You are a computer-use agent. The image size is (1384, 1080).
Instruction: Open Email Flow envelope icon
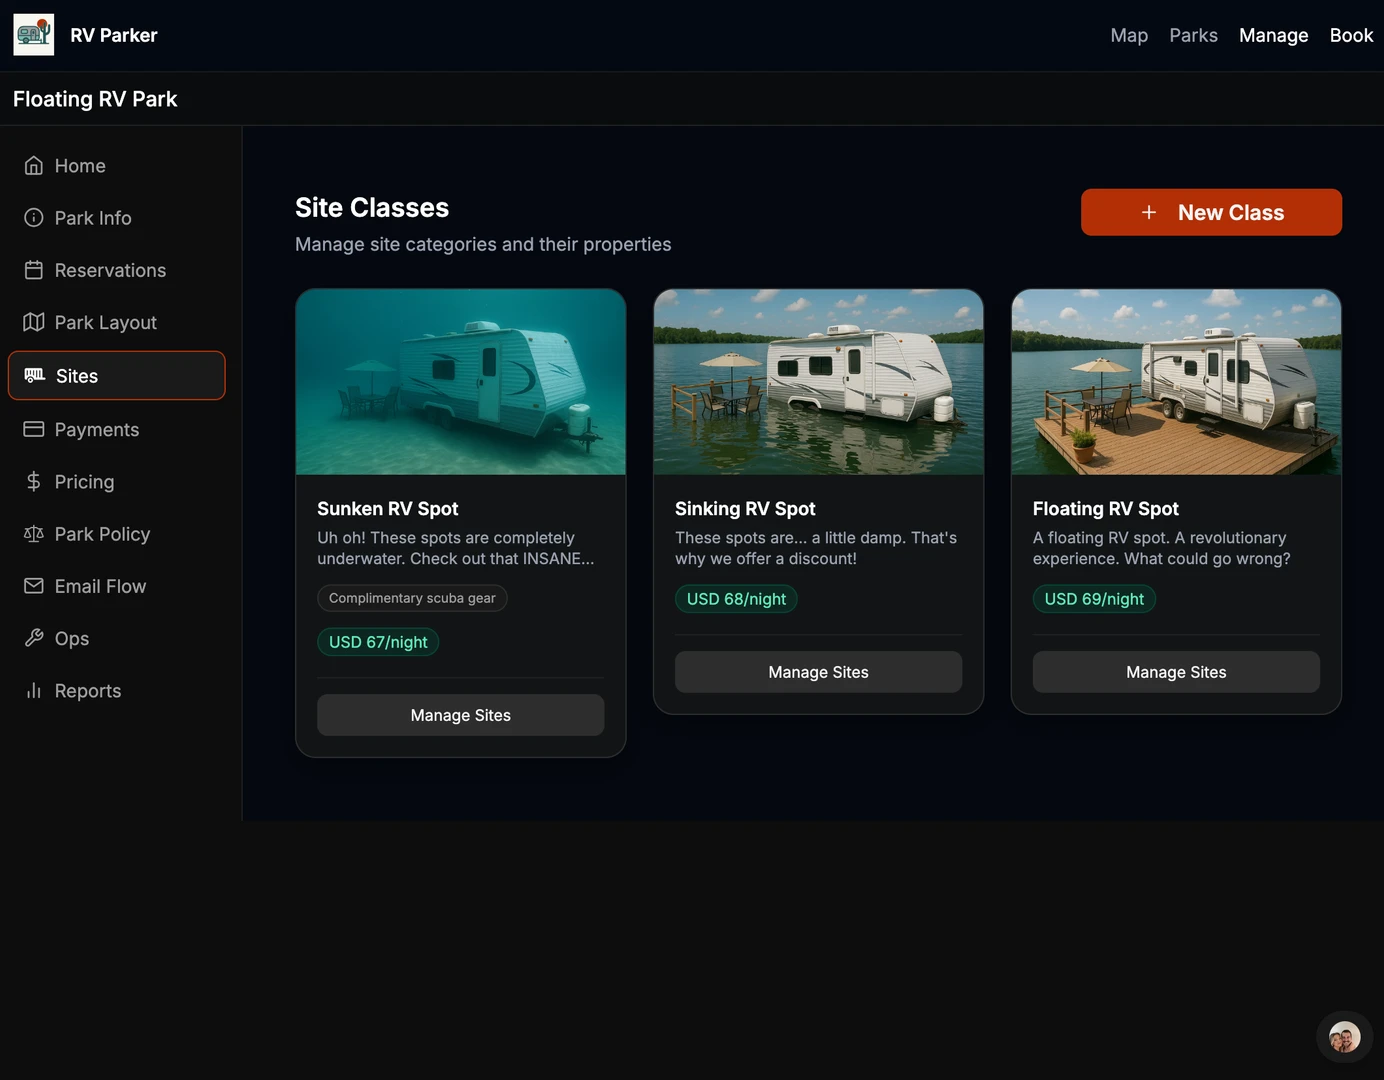(x=34, y=586)
